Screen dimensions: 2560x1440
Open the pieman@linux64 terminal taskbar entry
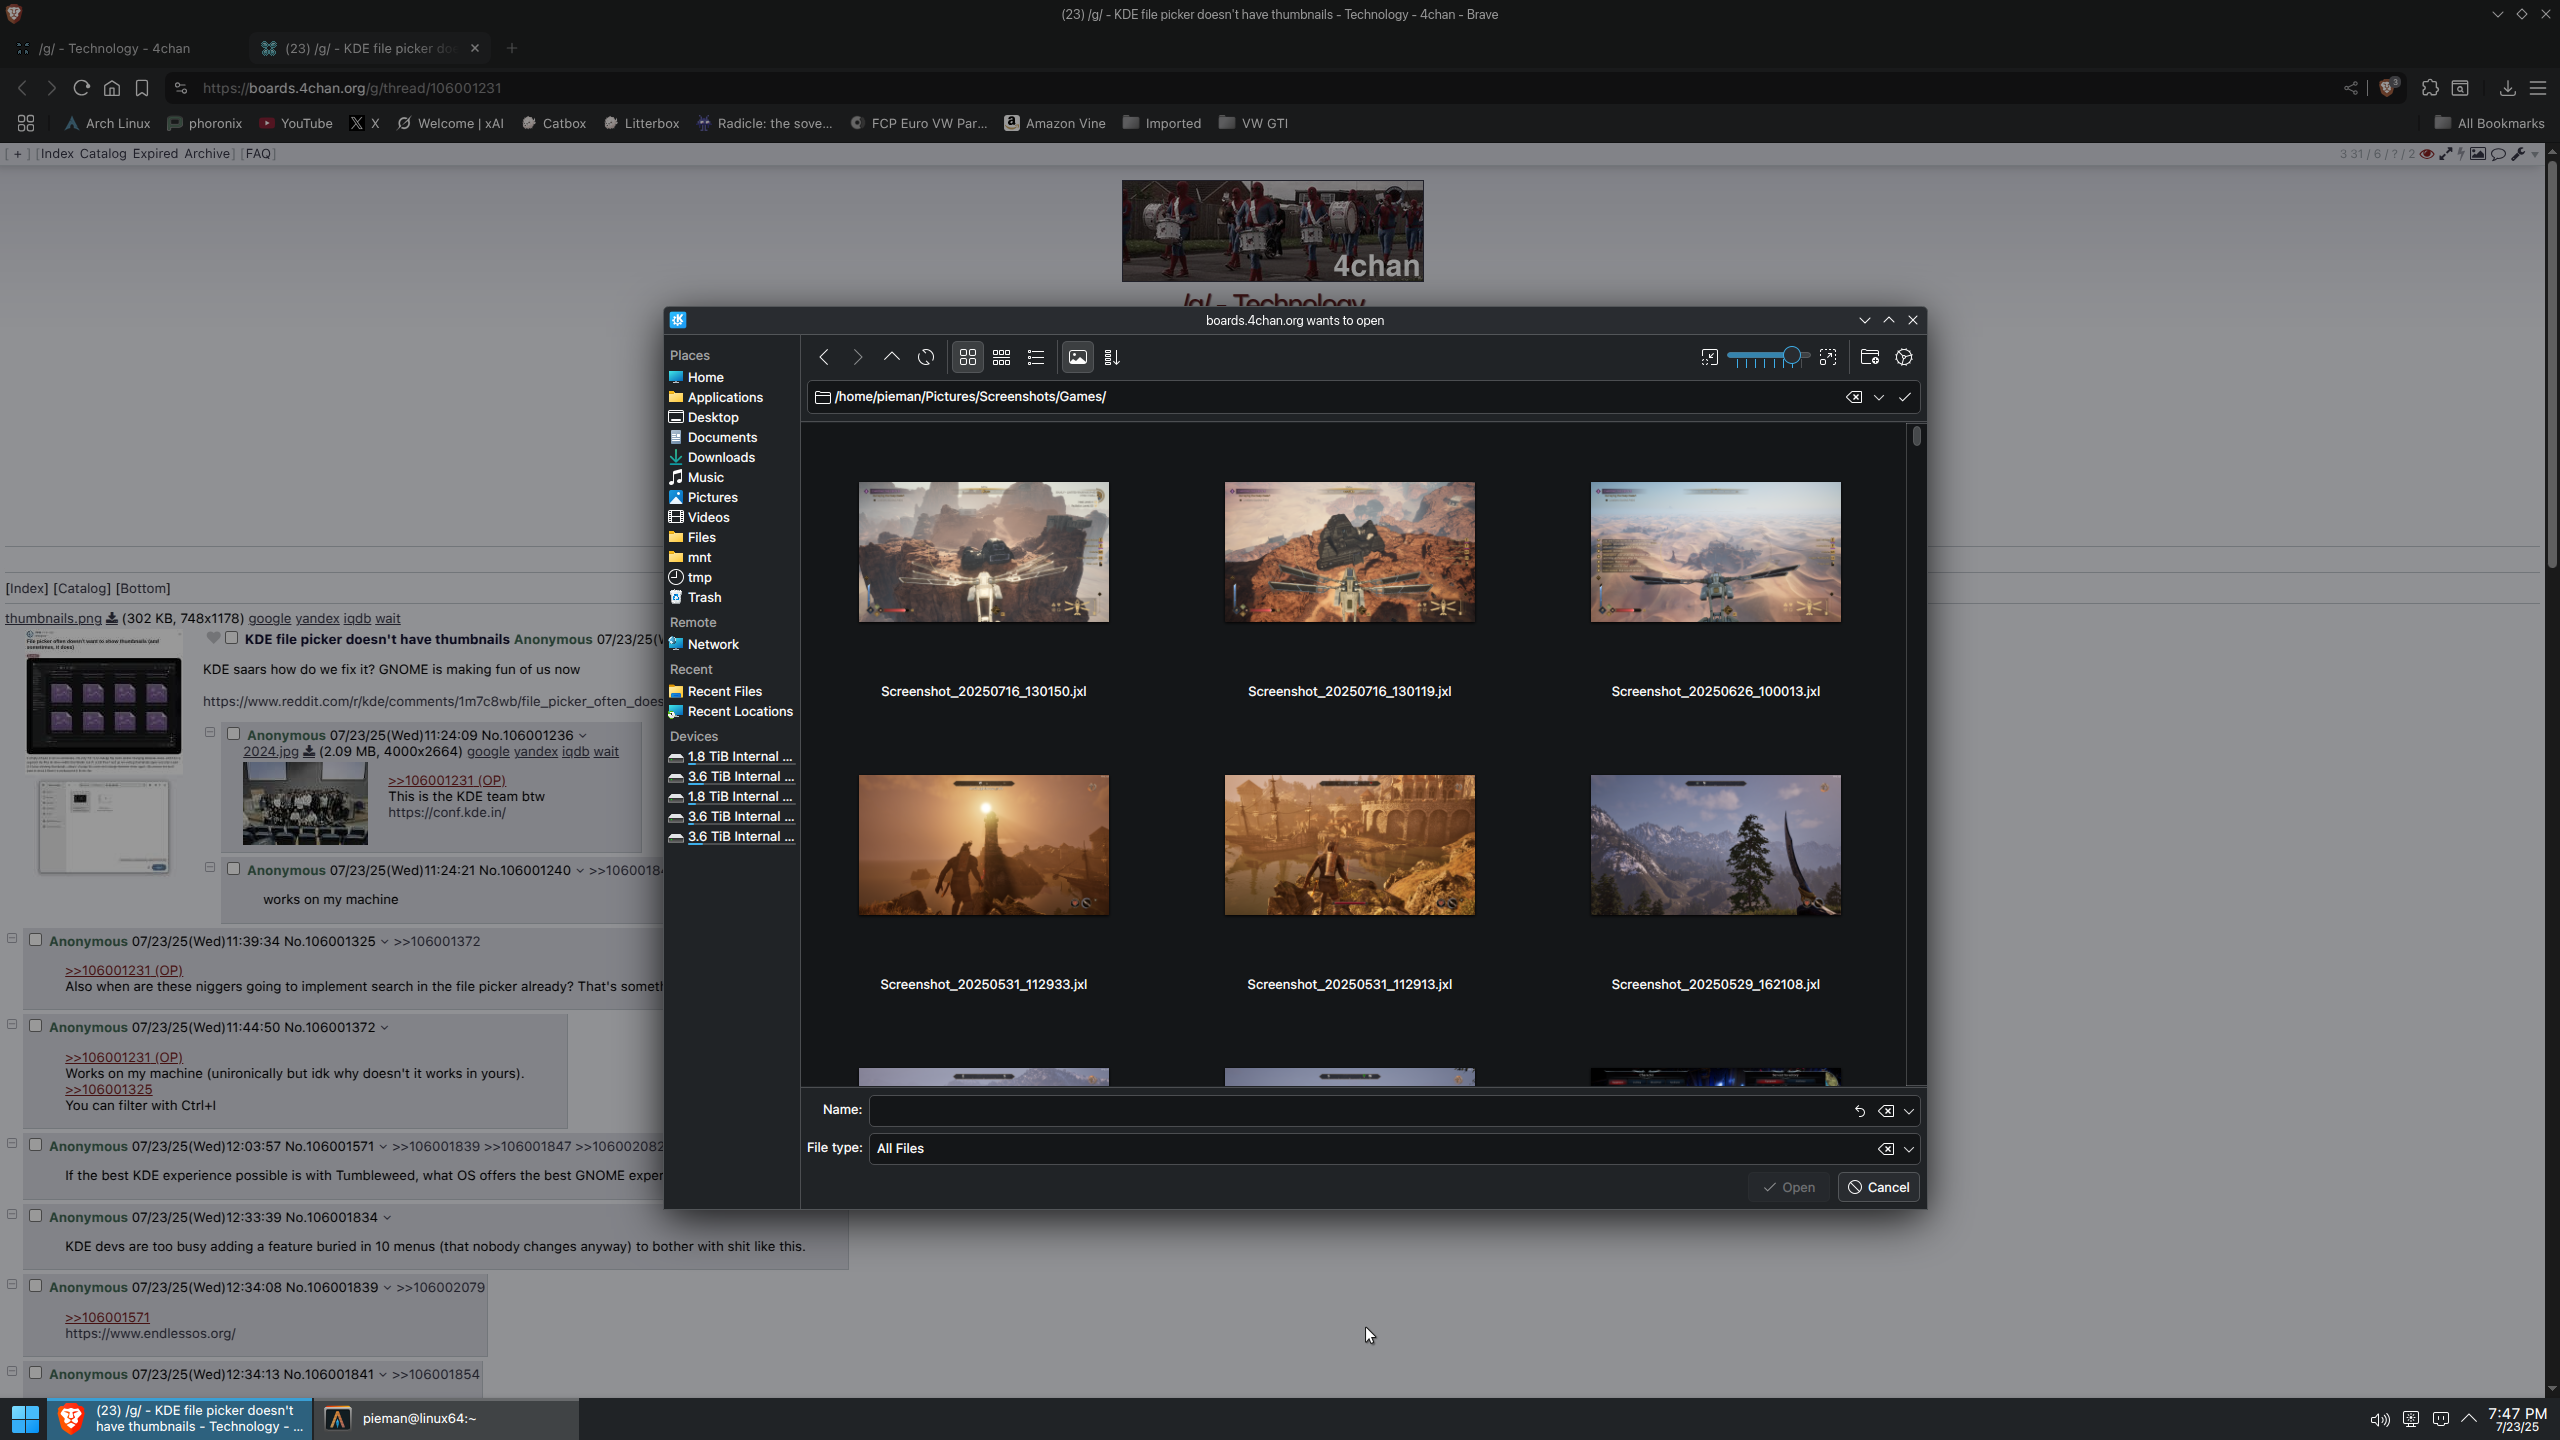tap(446, 1418)
